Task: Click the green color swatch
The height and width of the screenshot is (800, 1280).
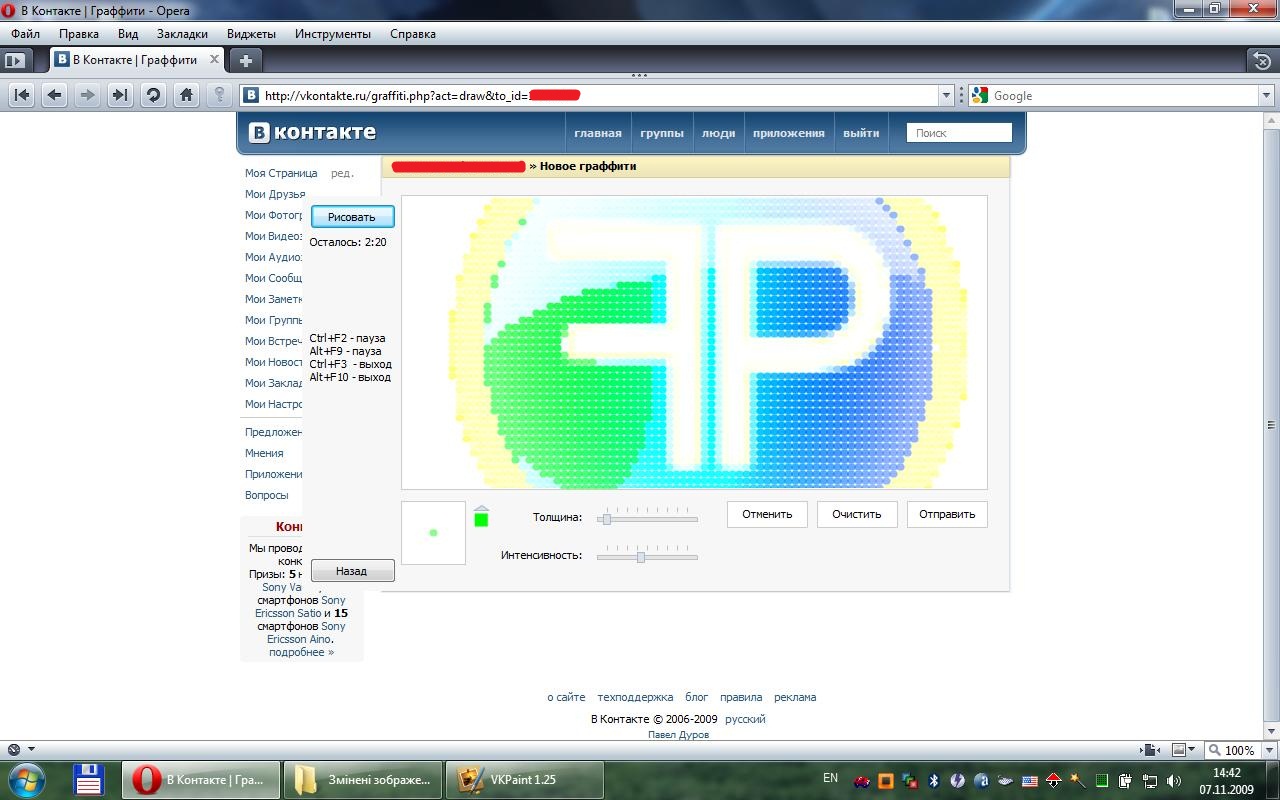Action: pyautogui.click(x=481, y=519)
